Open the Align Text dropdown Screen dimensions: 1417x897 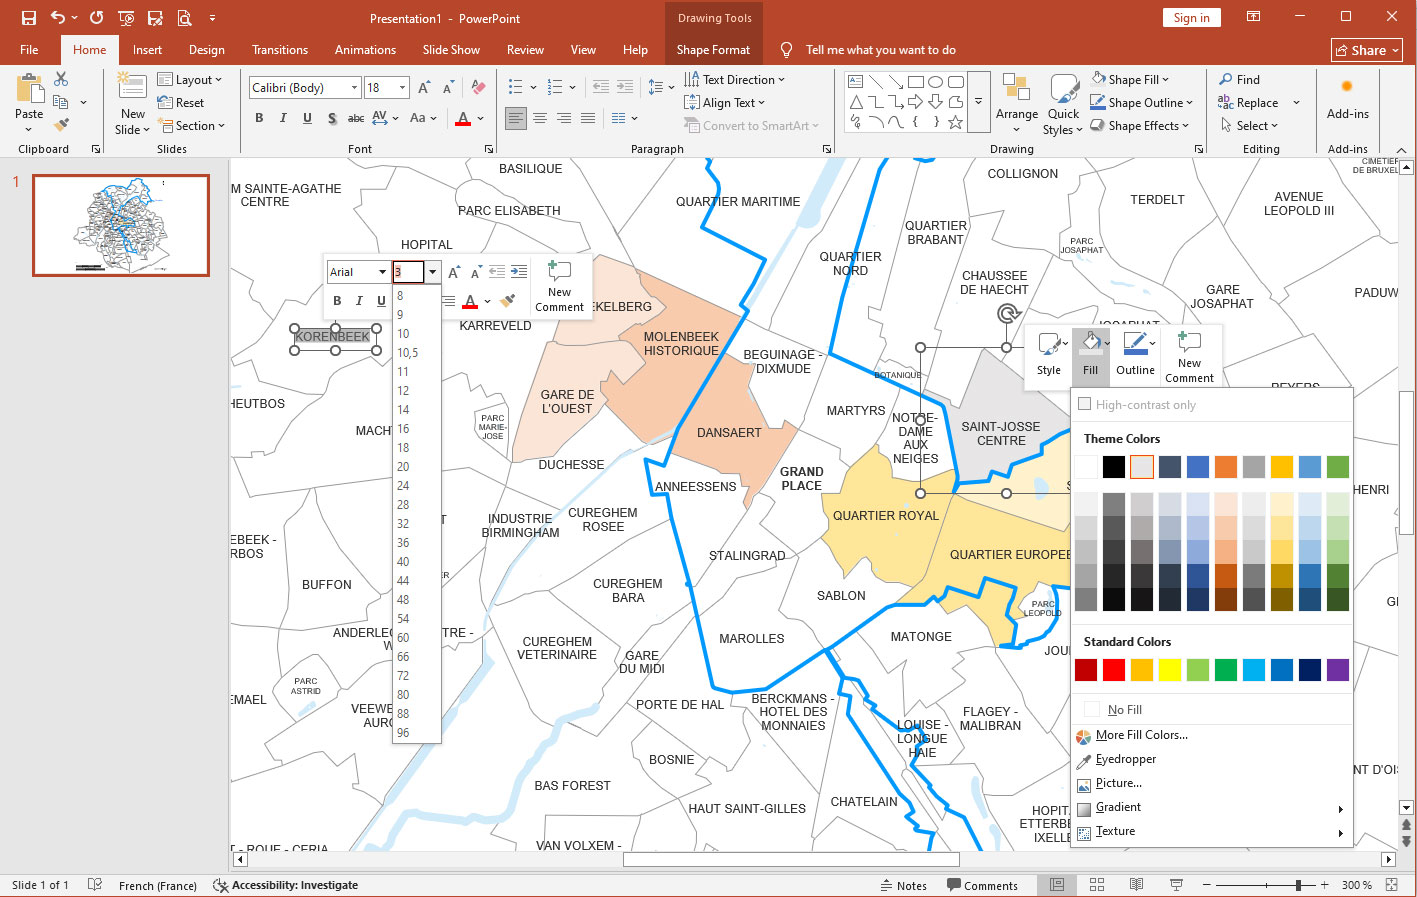tap(725, 102)
